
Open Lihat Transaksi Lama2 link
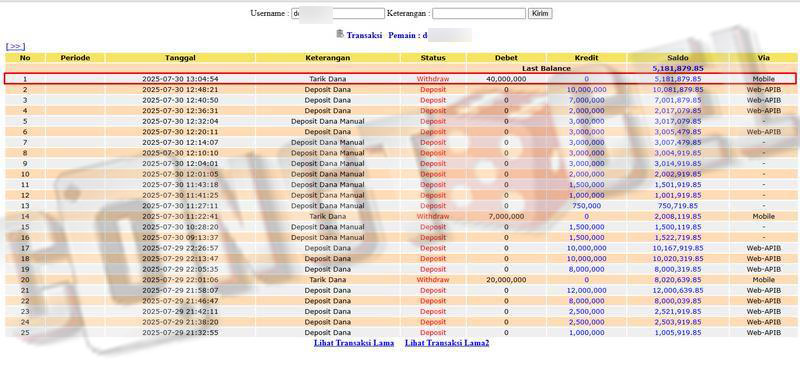[447, 343]
